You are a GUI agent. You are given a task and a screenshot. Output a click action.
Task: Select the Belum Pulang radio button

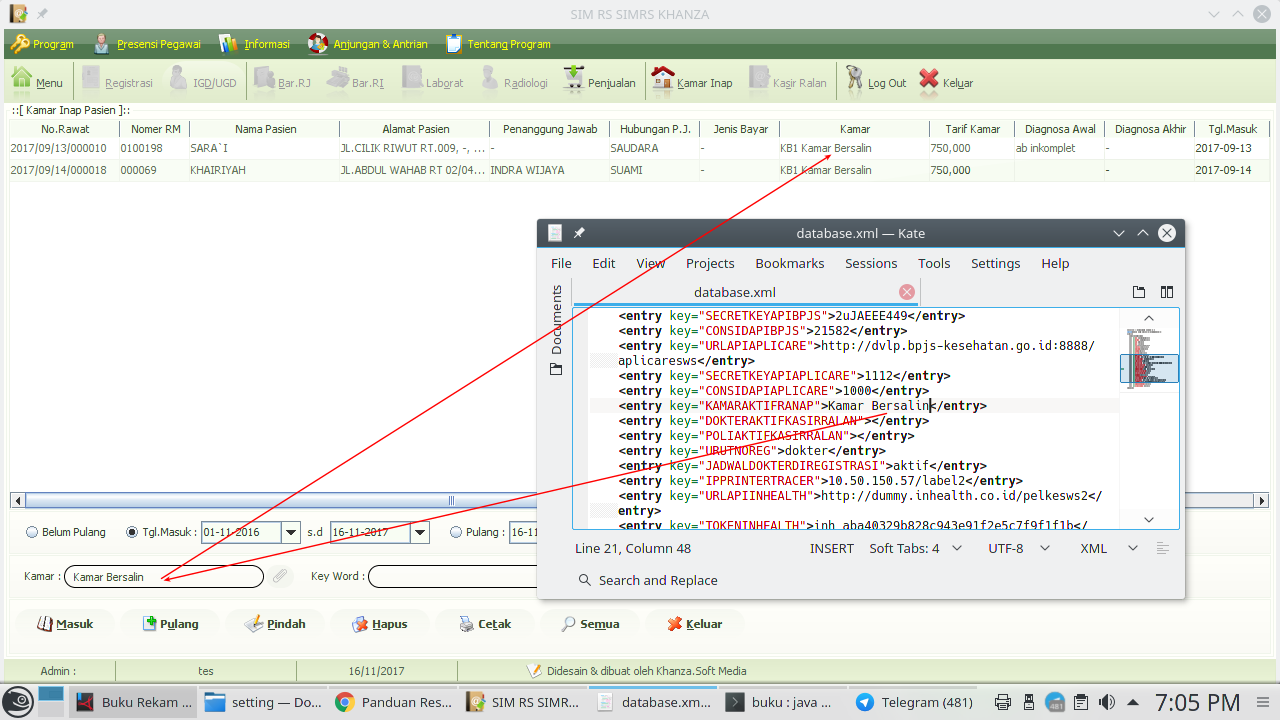click(x=32, y=532)
